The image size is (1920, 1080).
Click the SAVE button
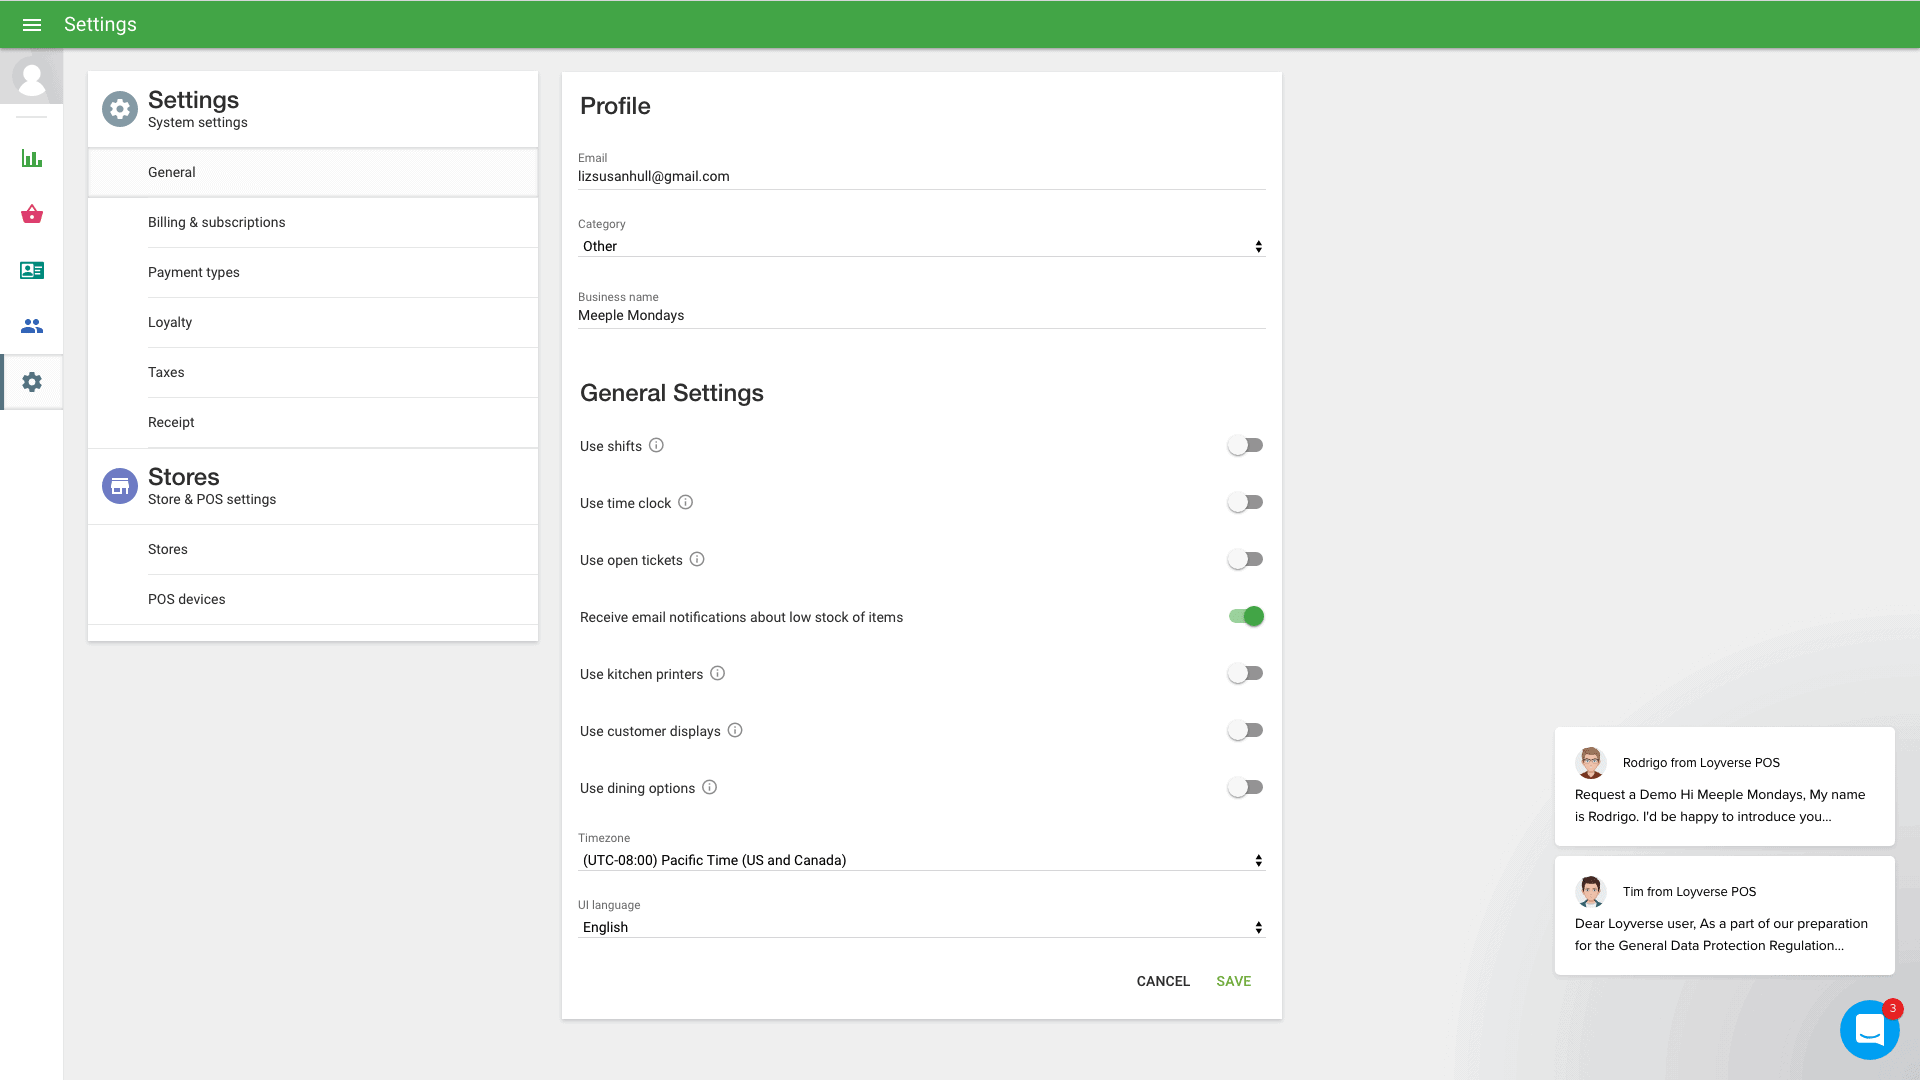click(x=1233, y=981)
